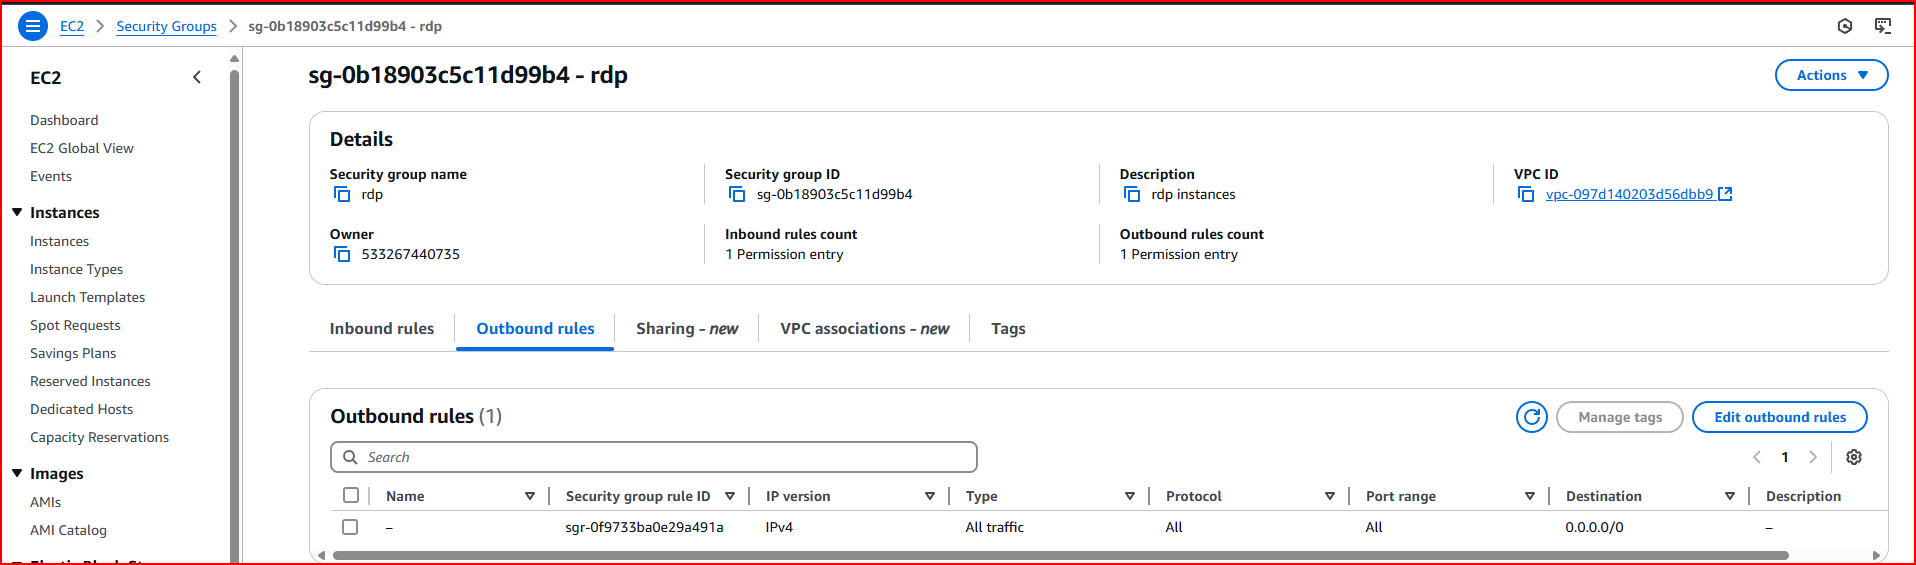The height and width of the screenshot is (565, 1916).
Task: Open the vpc-097d140203d56dbb9 link
Action: pyautogui.click(x=1629, y=194)
